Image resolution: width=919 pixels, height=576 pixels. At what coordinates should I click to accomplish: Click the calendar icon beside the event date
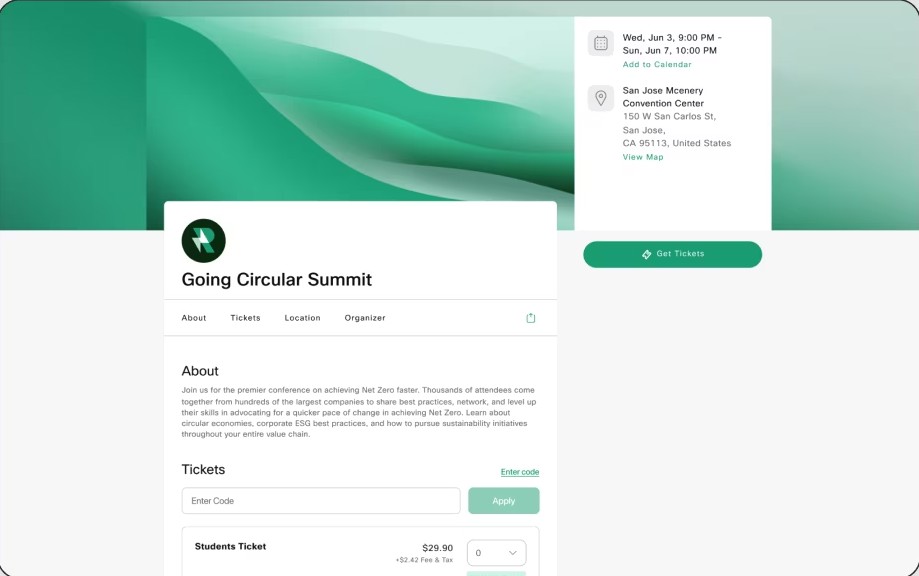(x=601, y=43)
